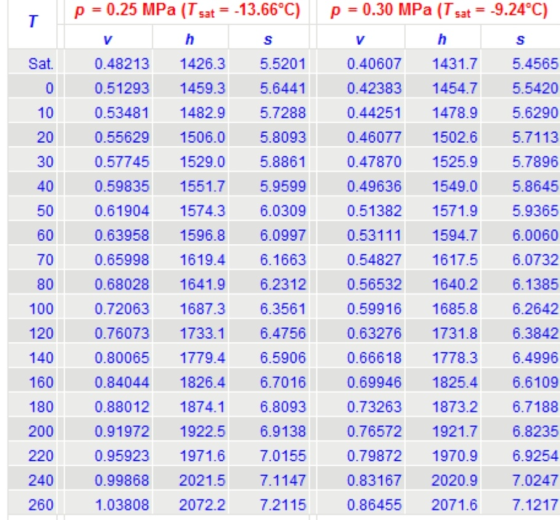Click the v header under 0.25 MPa
Viewport: 560px width, 520px height.
click(x=108, y=39)
